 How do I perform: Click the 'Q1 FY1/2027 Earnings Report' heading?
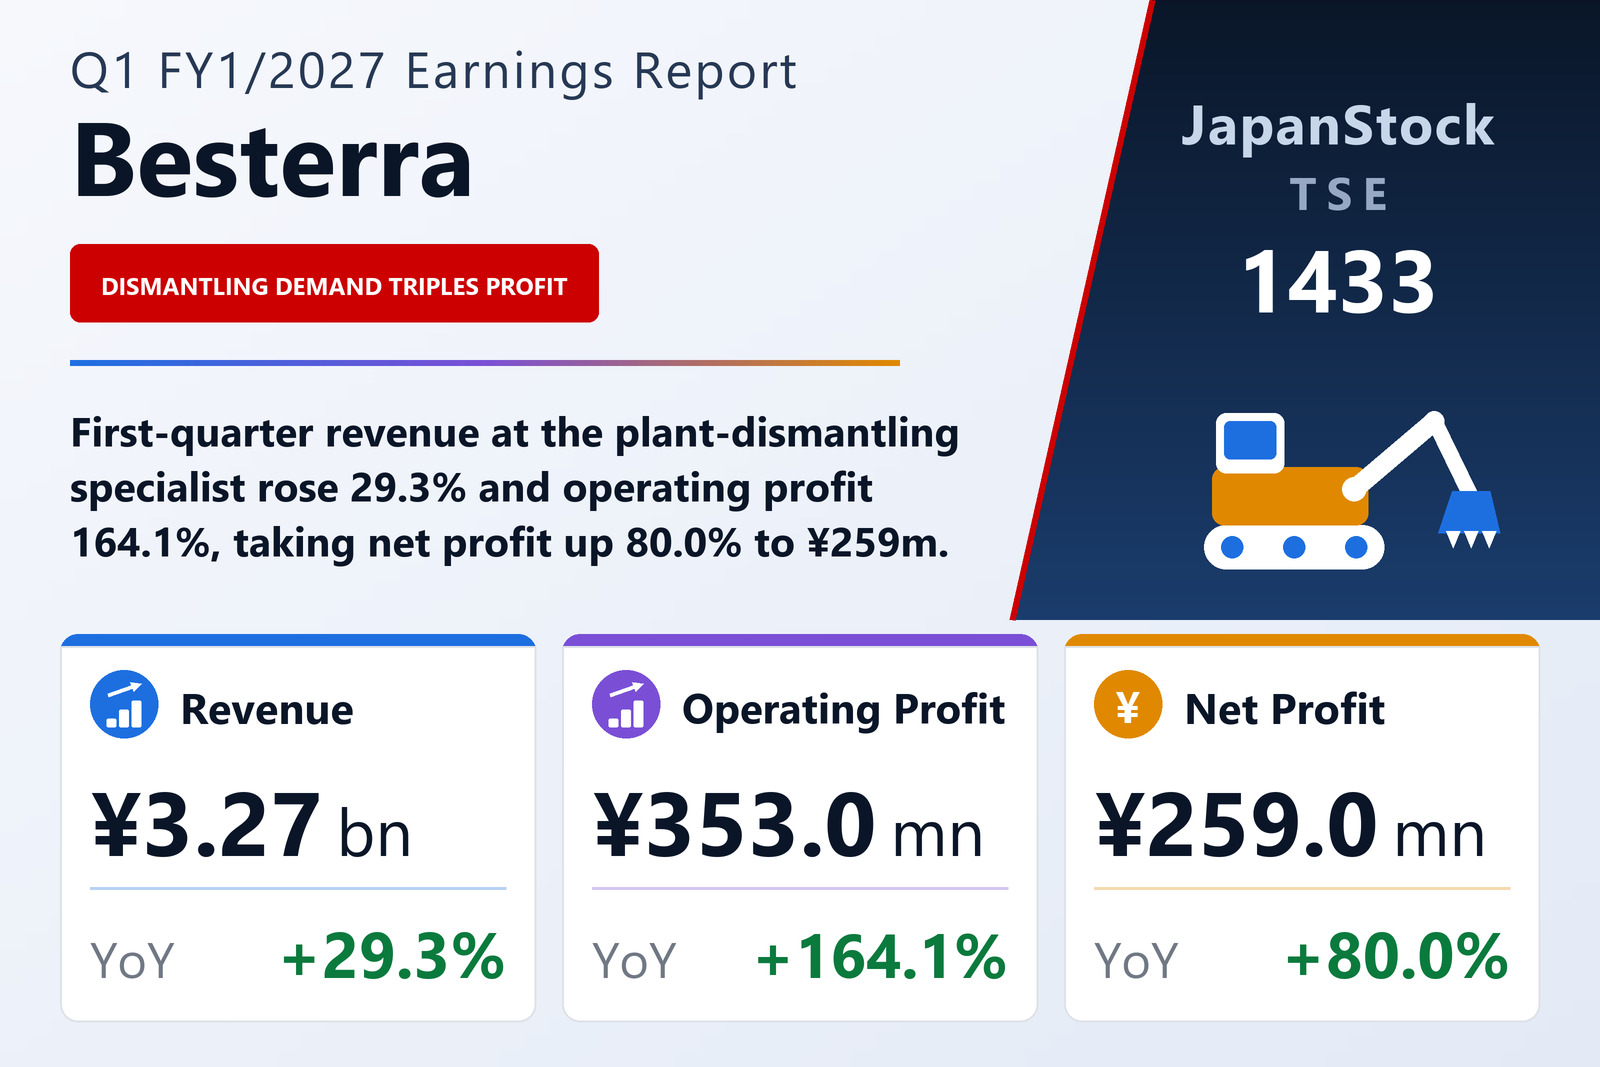pyautogui.click(x=434, y=72)
